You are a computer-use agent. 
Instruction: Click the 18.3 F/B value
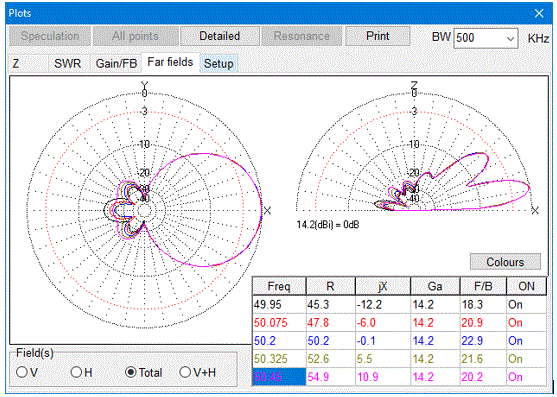tap(472, 305)
